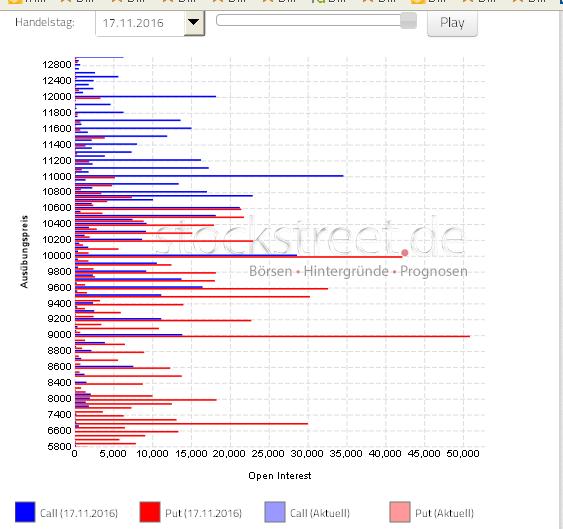Click the x-axis label '25,000'
Screen dimensions: 563x529
[x=268, y=454]
